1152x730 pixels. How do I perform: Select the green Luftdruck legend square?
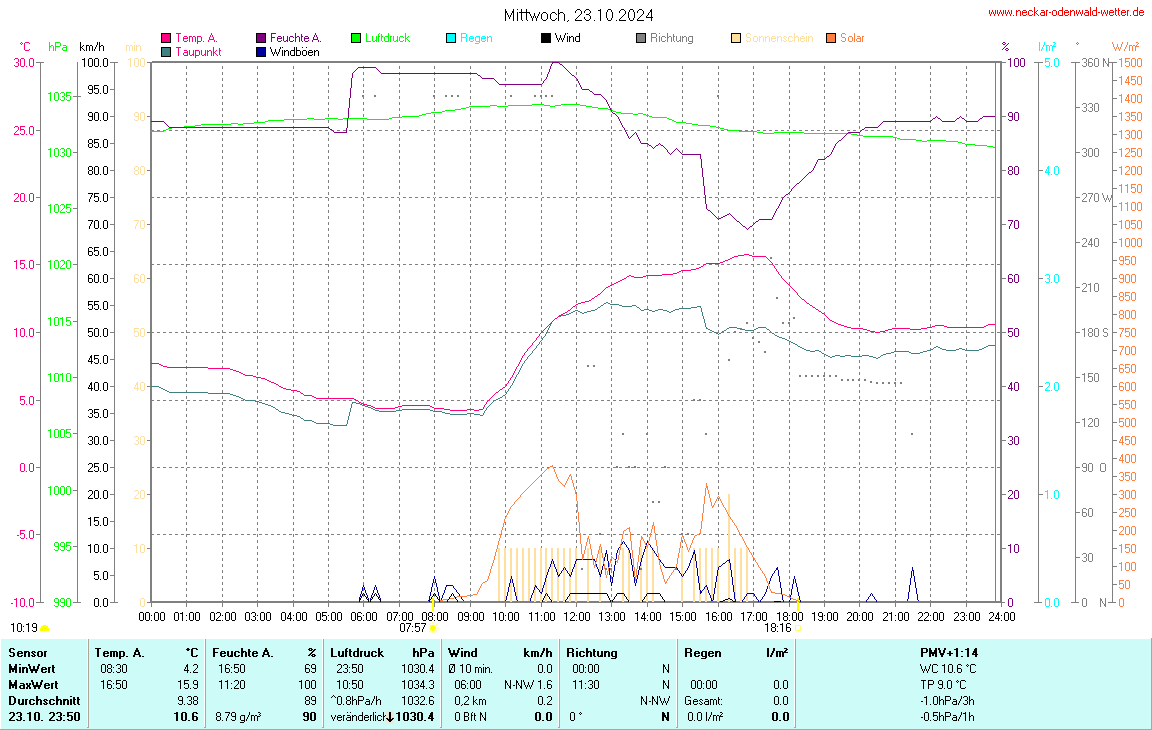[356, 38]
